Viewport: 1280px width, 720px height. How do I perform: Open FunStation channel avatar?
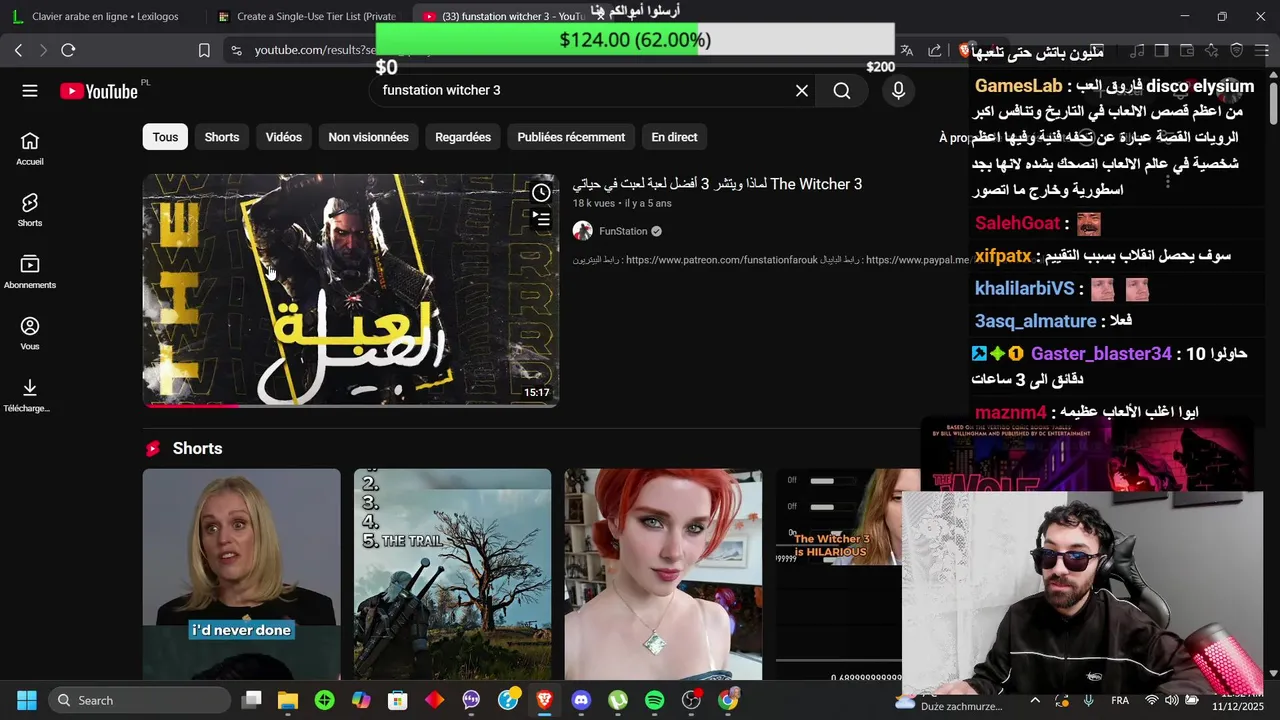click(x=582, y=231)
